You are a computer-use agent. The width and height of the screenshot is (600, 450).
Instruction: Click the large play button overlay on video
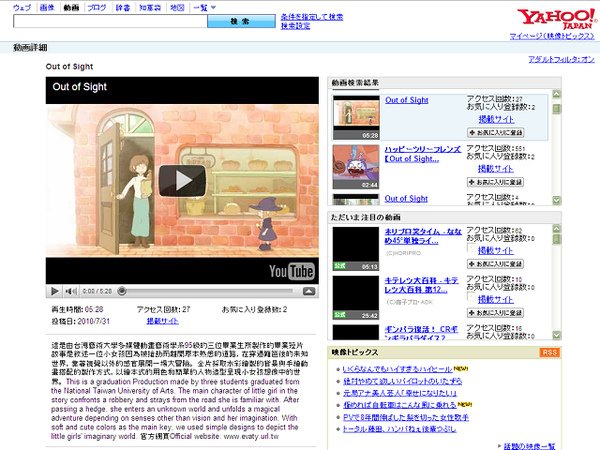pos(182,181)
